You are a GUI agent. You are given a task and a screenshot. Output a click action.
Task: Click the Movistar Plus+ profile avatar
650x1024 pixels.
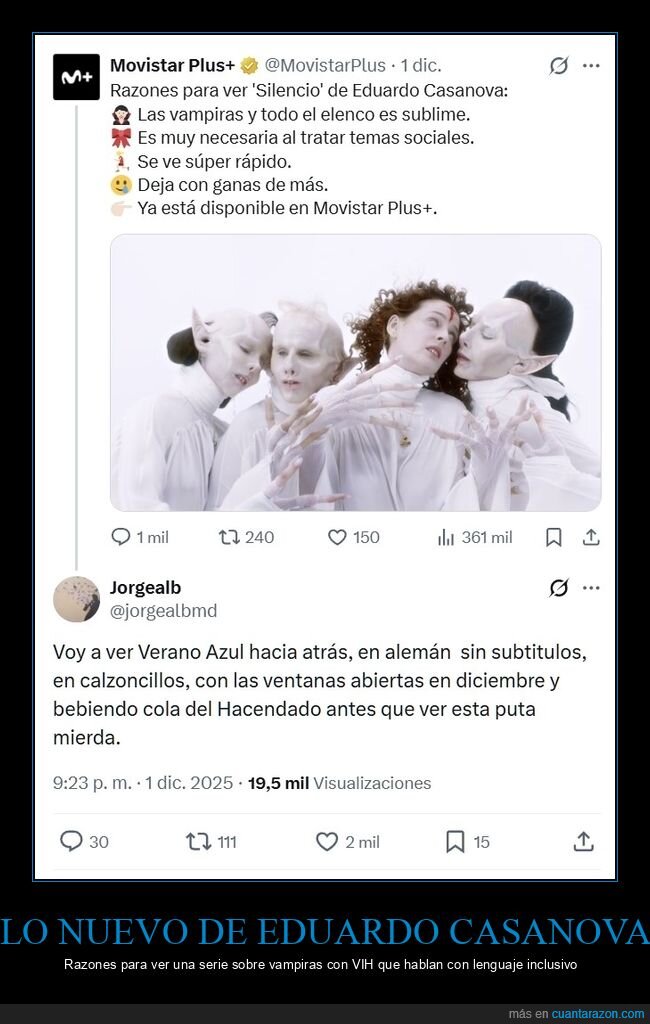click(x=76, y=77)
